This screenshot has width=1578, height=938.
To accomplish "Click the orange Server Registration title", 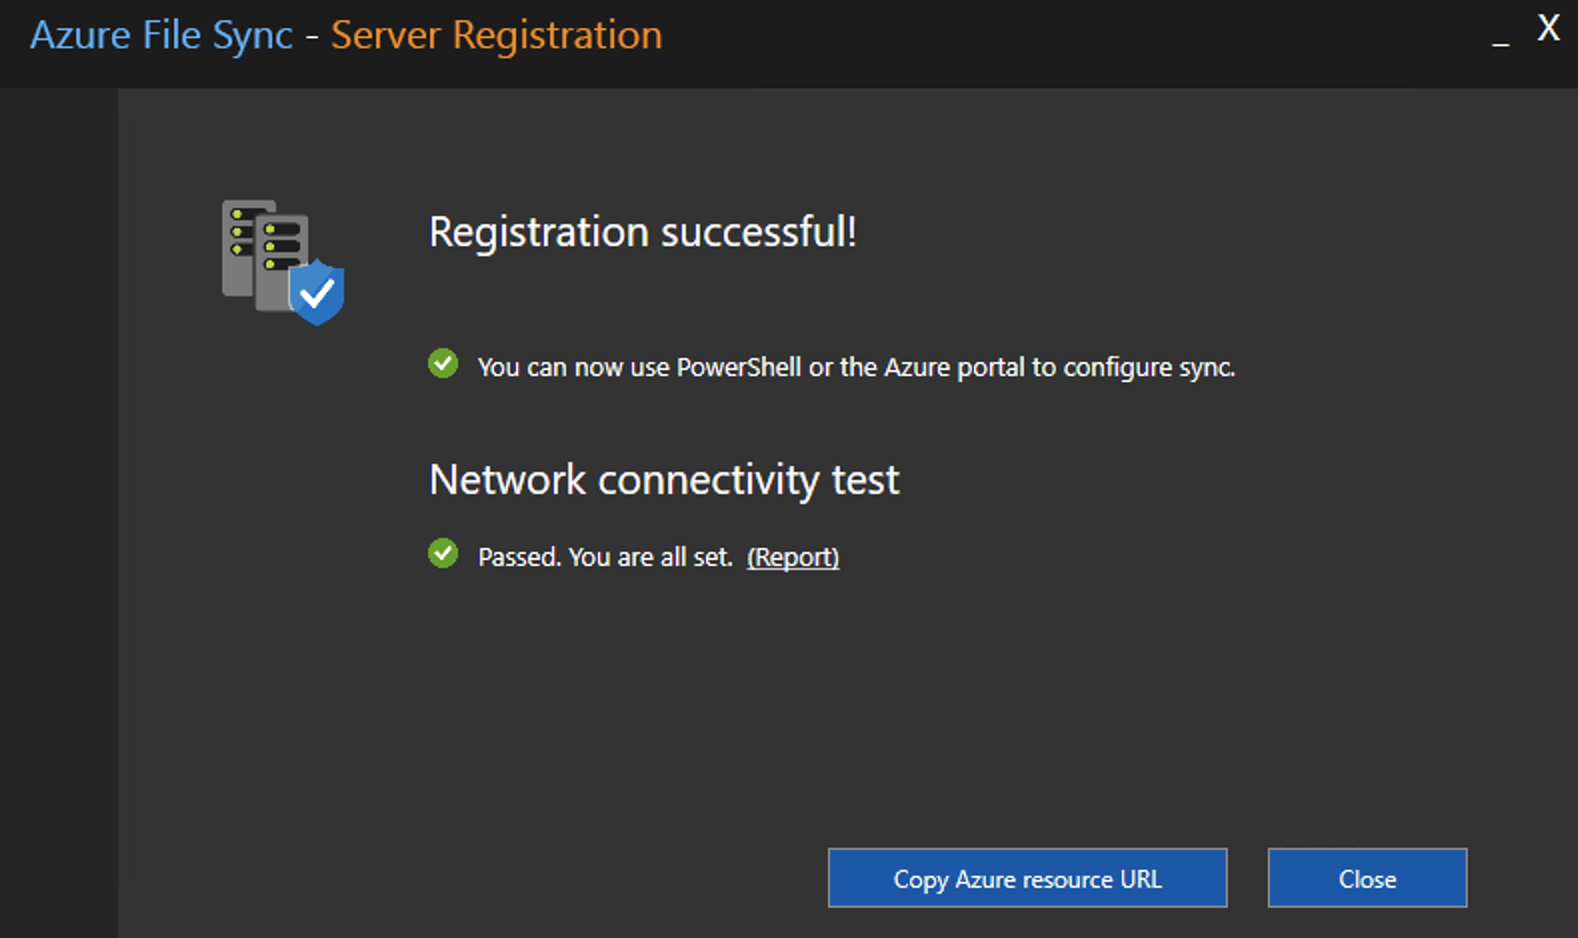I will (496, 36).
